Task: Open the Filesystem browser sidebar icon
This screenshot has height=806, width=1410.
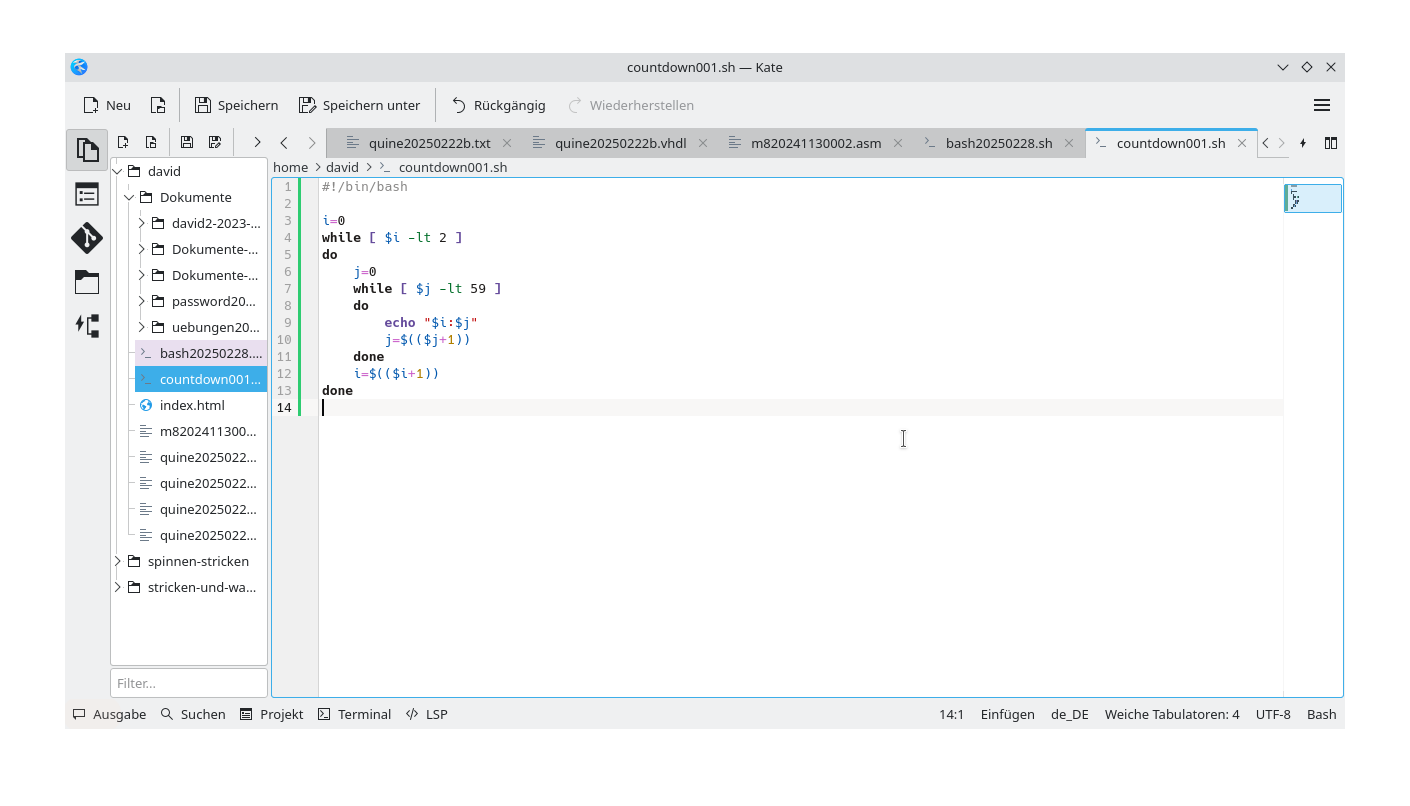Action: [86, 281]
